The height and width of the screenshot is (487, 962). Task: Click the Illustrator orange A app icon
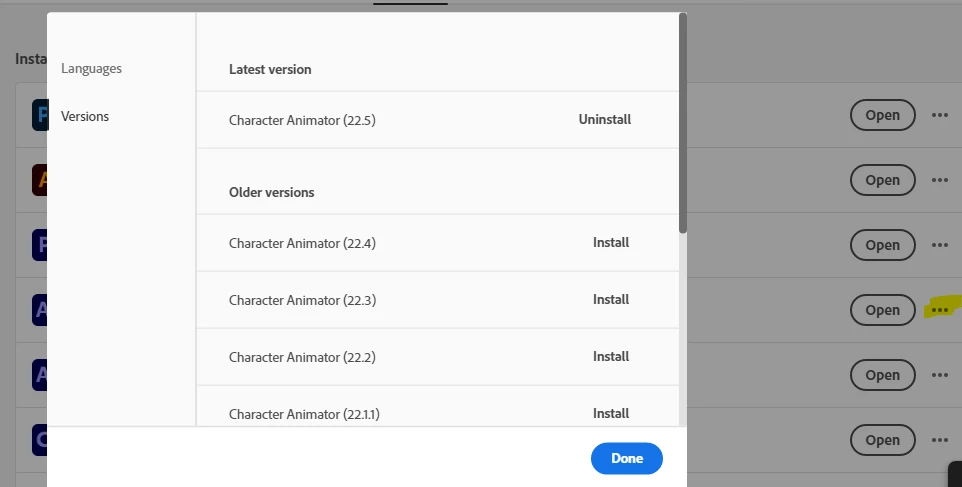coord(40,180)
